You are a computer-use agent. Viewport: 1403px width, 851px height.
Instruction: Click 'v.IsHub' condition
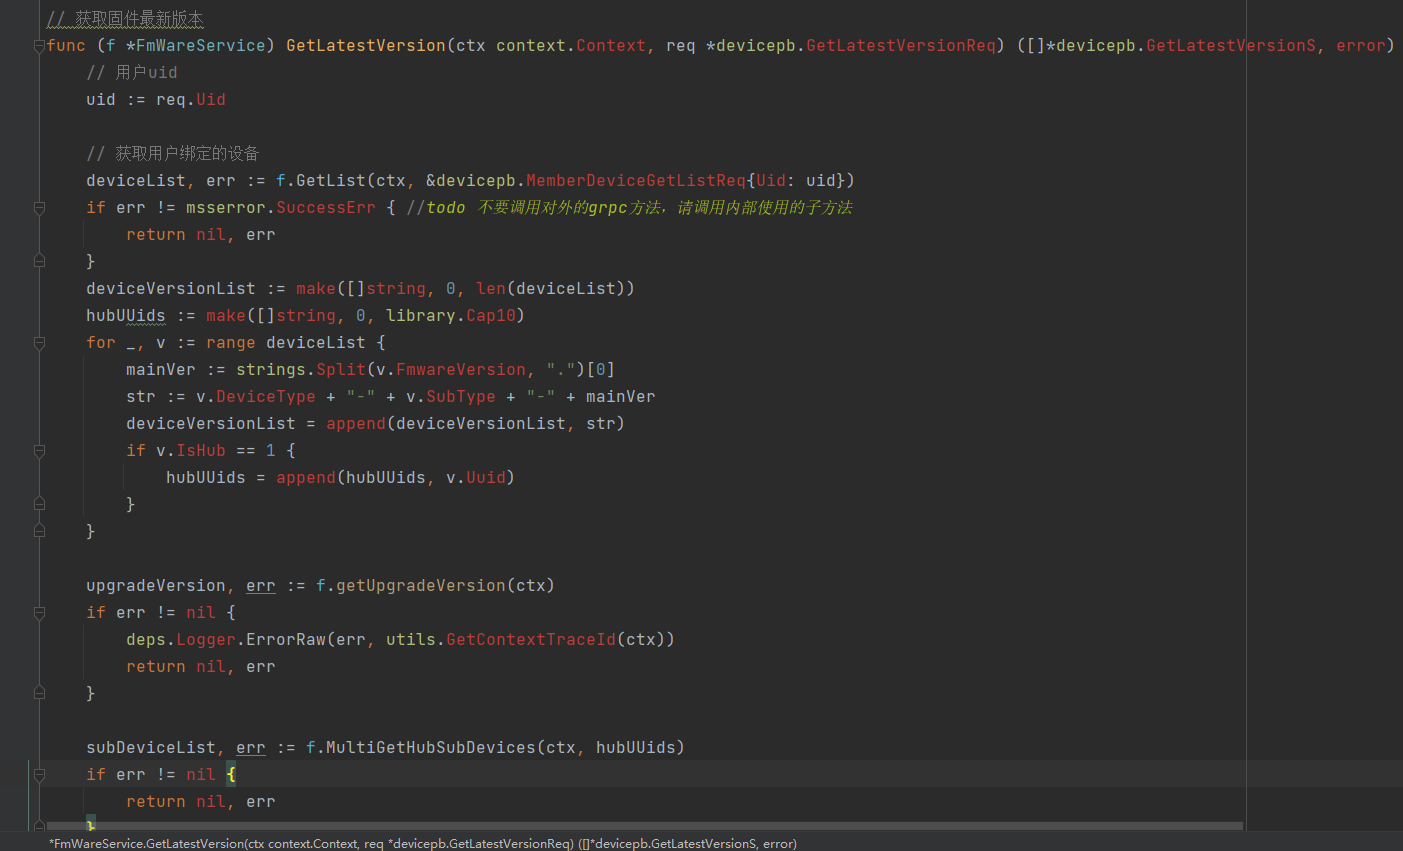coord(191,451)
